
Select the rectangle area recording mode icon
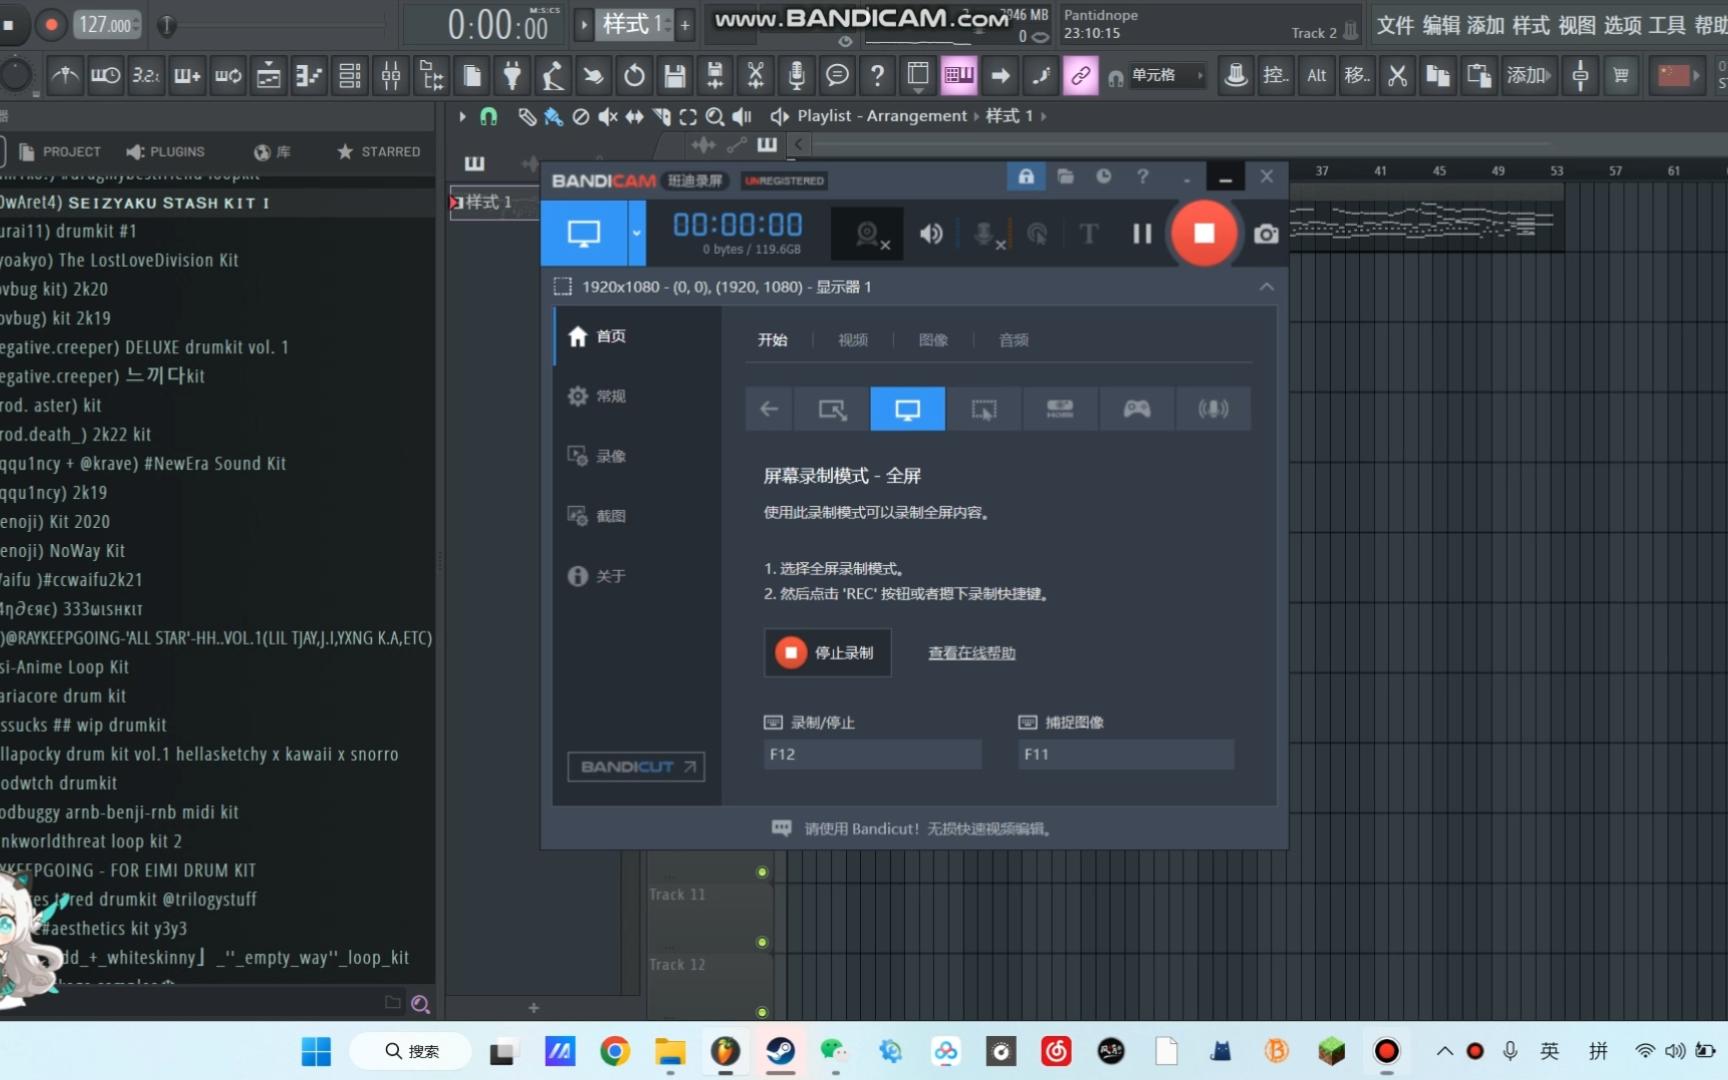(x=832, y=409)
